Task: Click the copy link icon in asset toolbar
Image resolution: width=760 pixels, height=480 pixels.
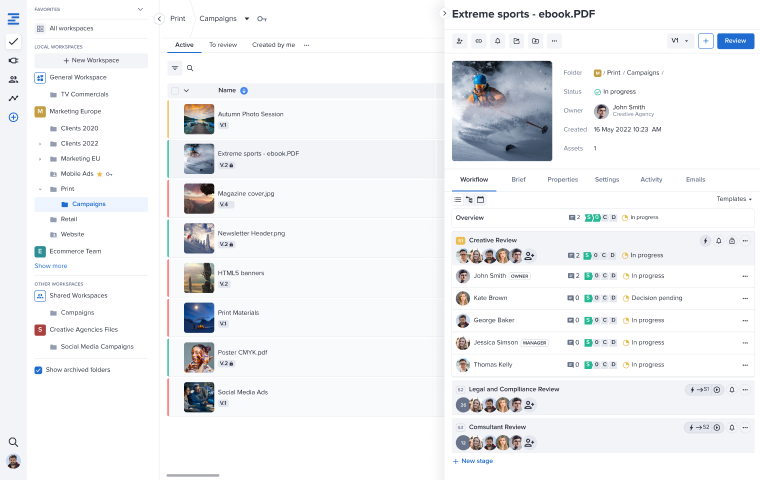Action: pyautogui.click(x=478, y=41)
